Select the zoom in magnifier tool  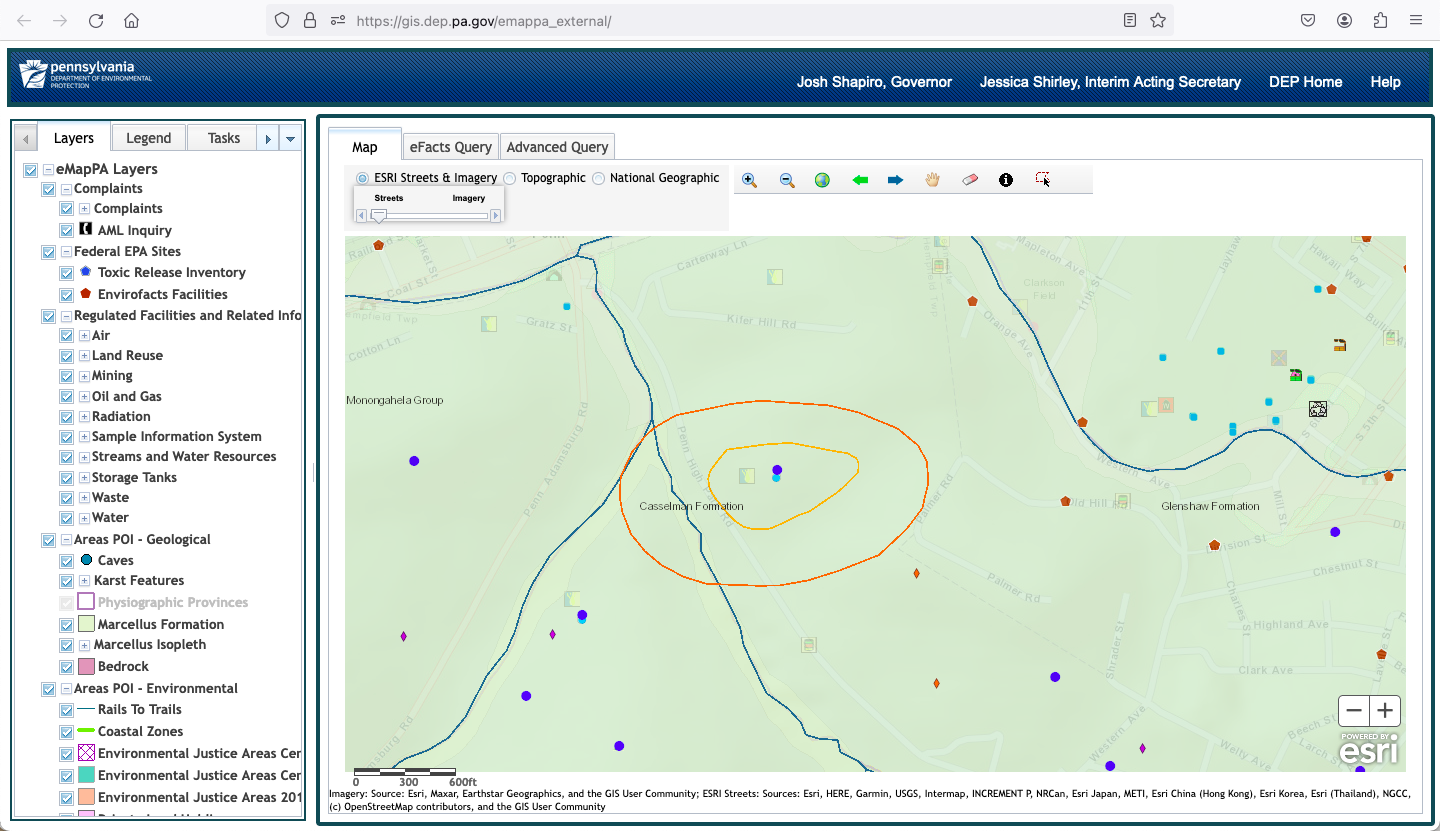tap(749, 180)
